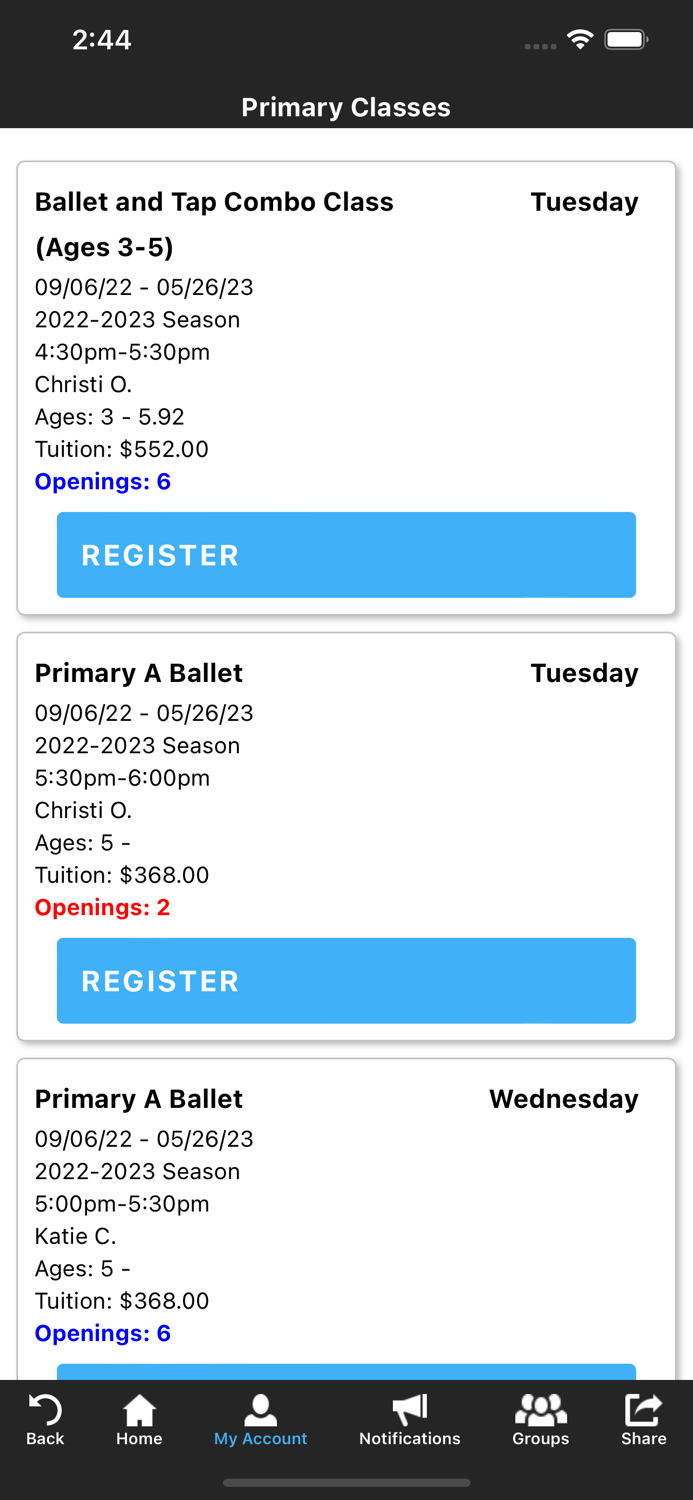Image resolution: width=693 pixels, height=1500 pixels.
Task: Register for Ballet and Tap Combo Class
Action: click(x=346, y=554)
